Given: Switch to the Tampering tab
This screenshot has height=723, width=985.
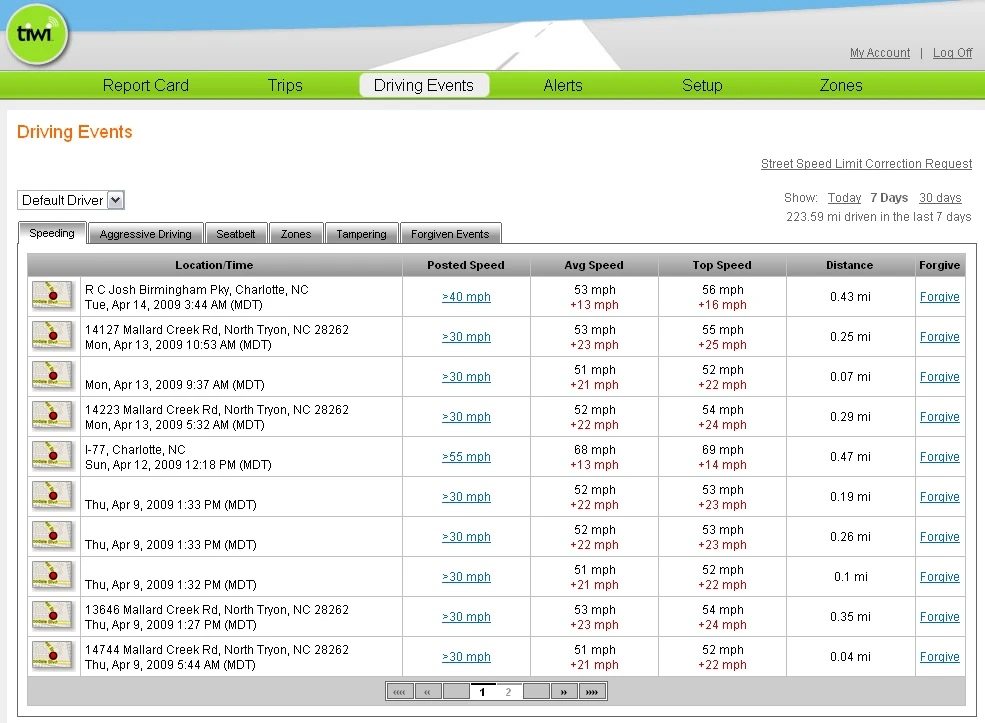Looking at the screenshot, I should point(361,233).
